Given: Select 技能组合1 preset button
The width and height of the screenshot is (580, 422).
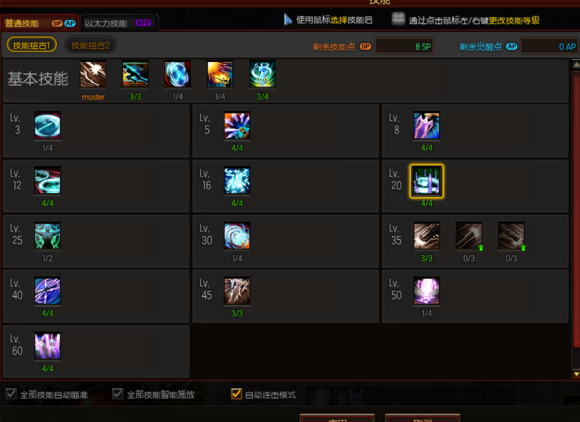Looking at the screenshot, I should point(31,45).
